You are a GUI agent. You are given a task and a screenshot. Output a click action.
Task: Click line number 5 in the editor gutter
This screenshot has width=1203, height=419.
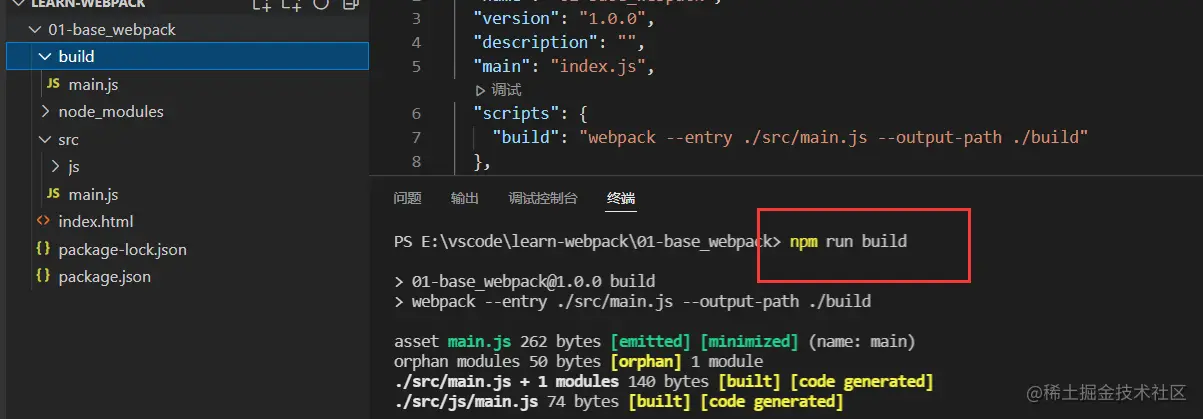[x=416, y=67]
